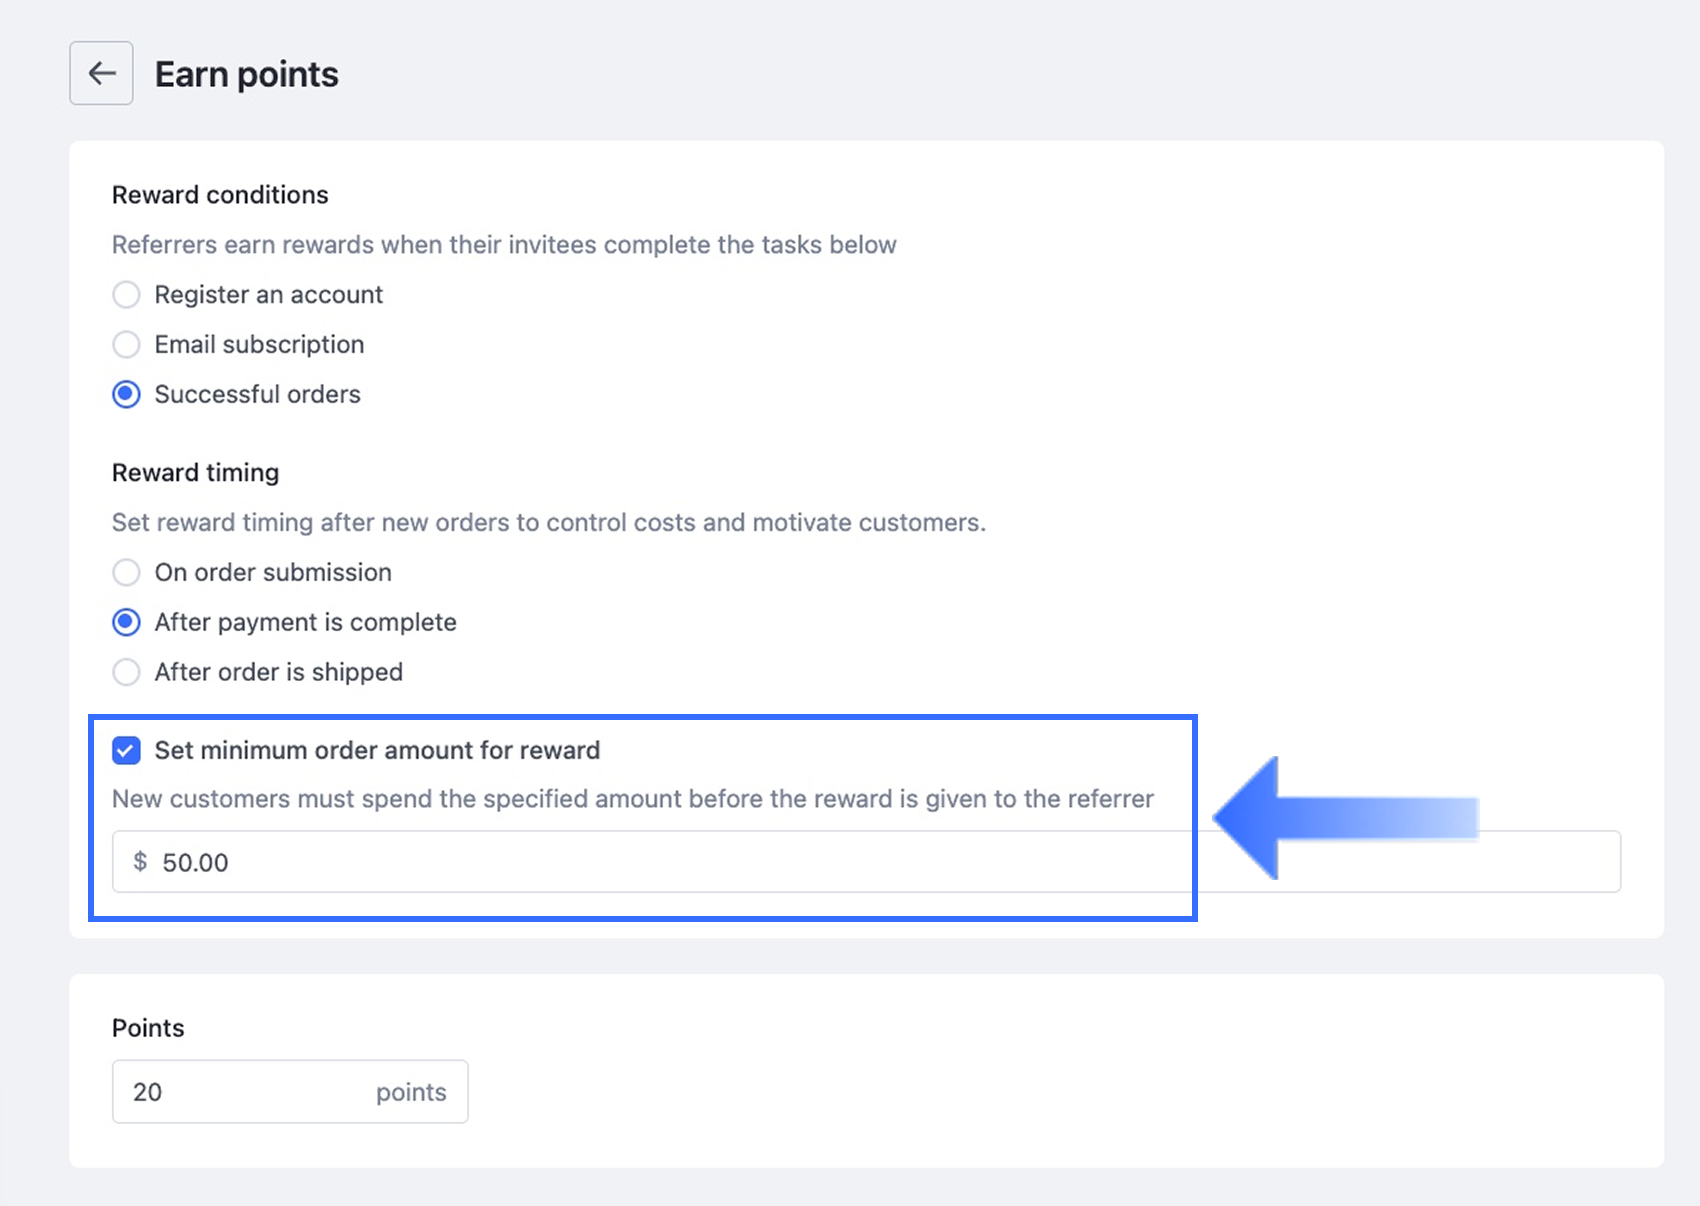Click the Earn points page title
1700x1206 pixels.
click(x=246, y=75)
